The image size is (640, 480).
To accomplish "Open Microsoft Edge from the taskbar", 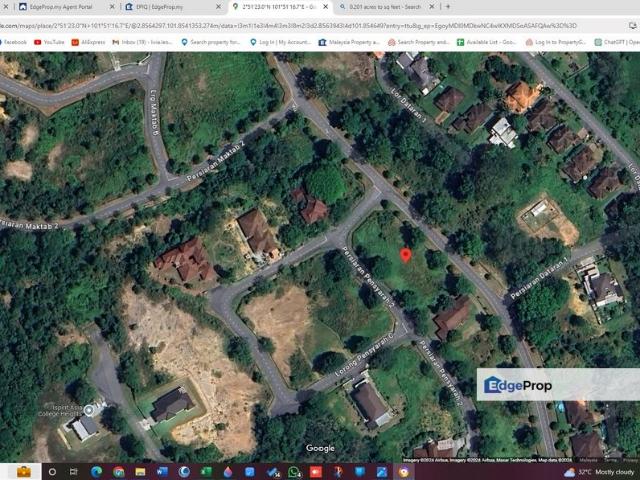I will pyautogui.click(x=96, y=471).
